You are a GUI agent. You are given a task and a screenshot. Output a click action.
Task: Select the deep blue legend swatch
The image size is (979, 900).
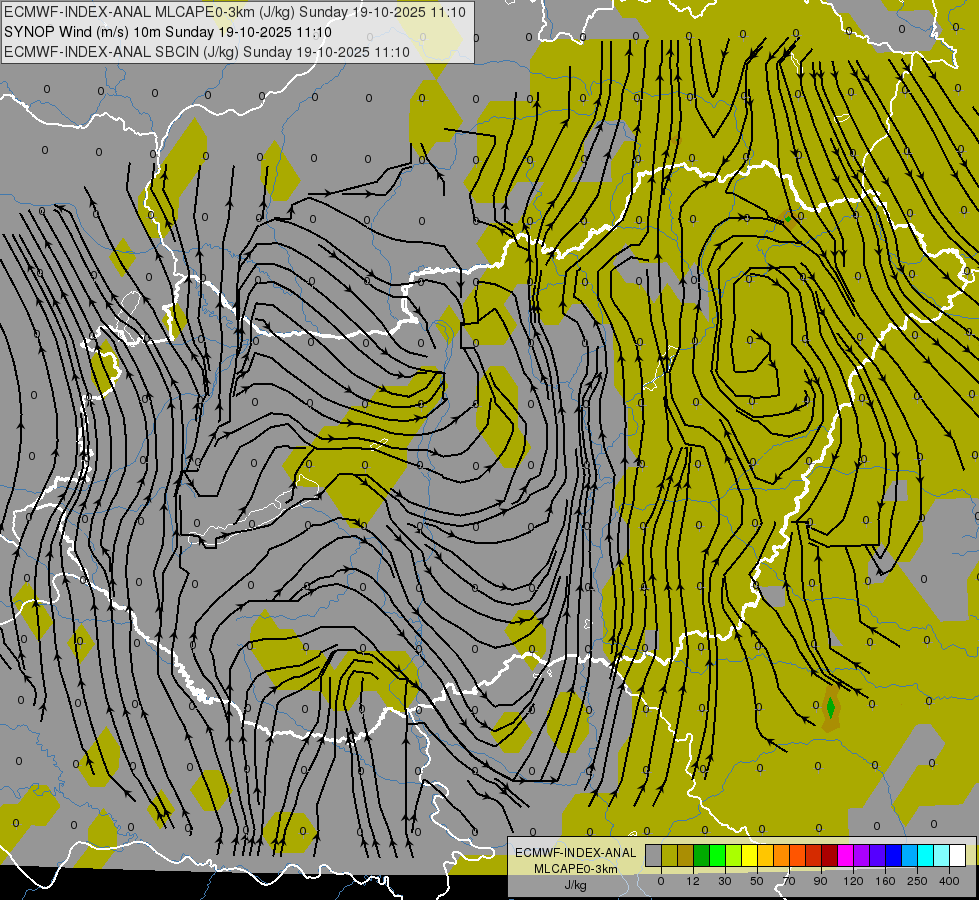click(893, 855)
